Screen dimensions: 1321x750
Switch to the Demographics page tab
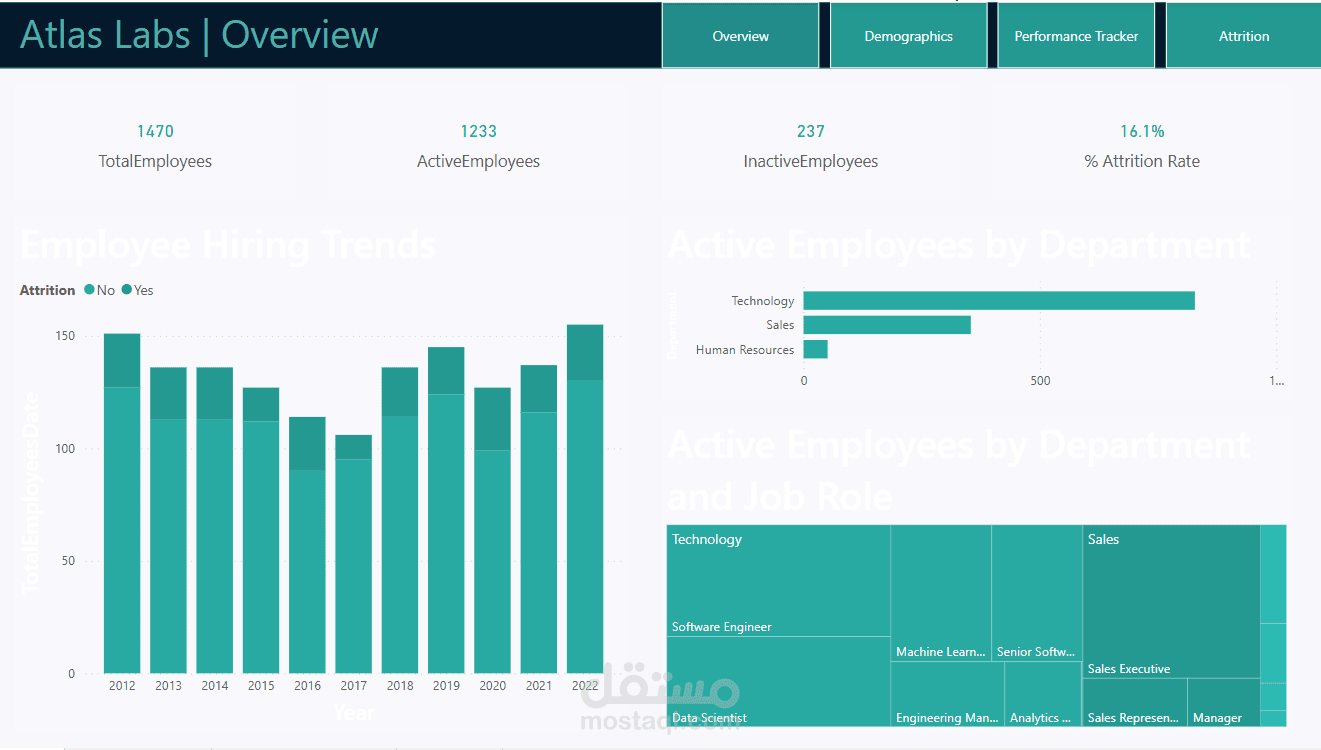(908, 36)
